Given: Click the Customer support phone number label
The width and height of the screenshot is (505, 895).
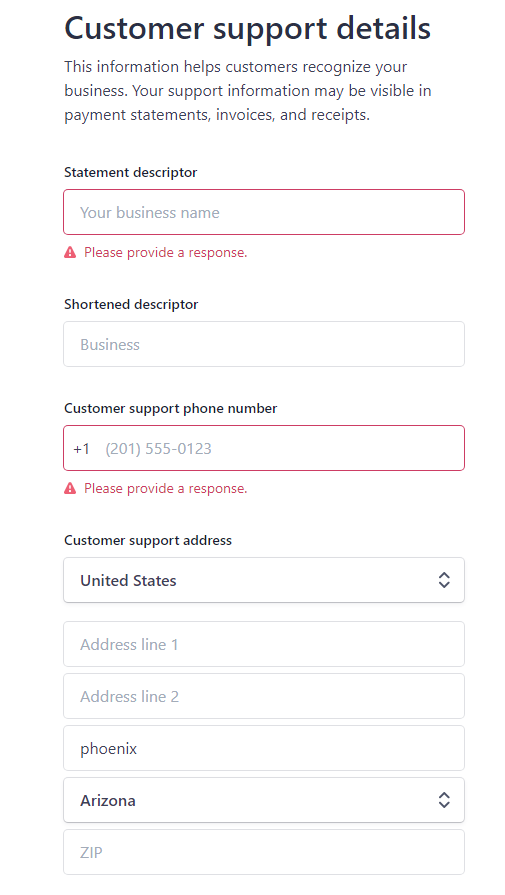Looking at the screenshot, I should 171,408.
